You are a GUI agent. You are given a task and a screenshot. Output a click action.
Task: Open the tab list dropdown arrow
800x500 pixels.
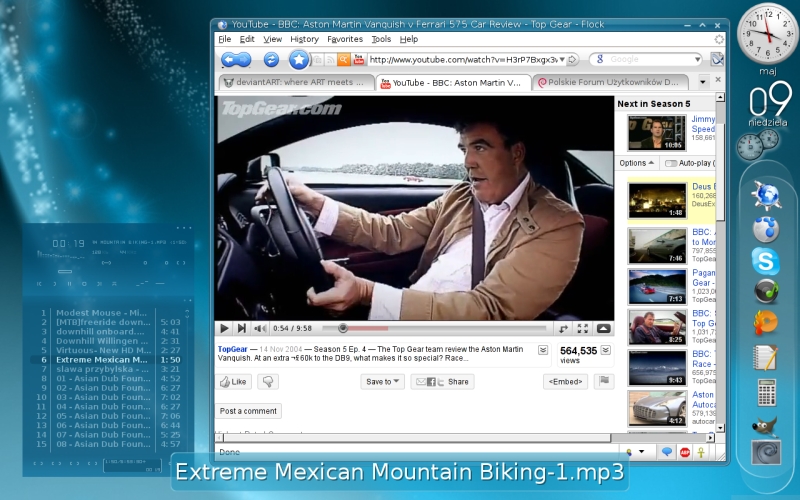(703, 82)
